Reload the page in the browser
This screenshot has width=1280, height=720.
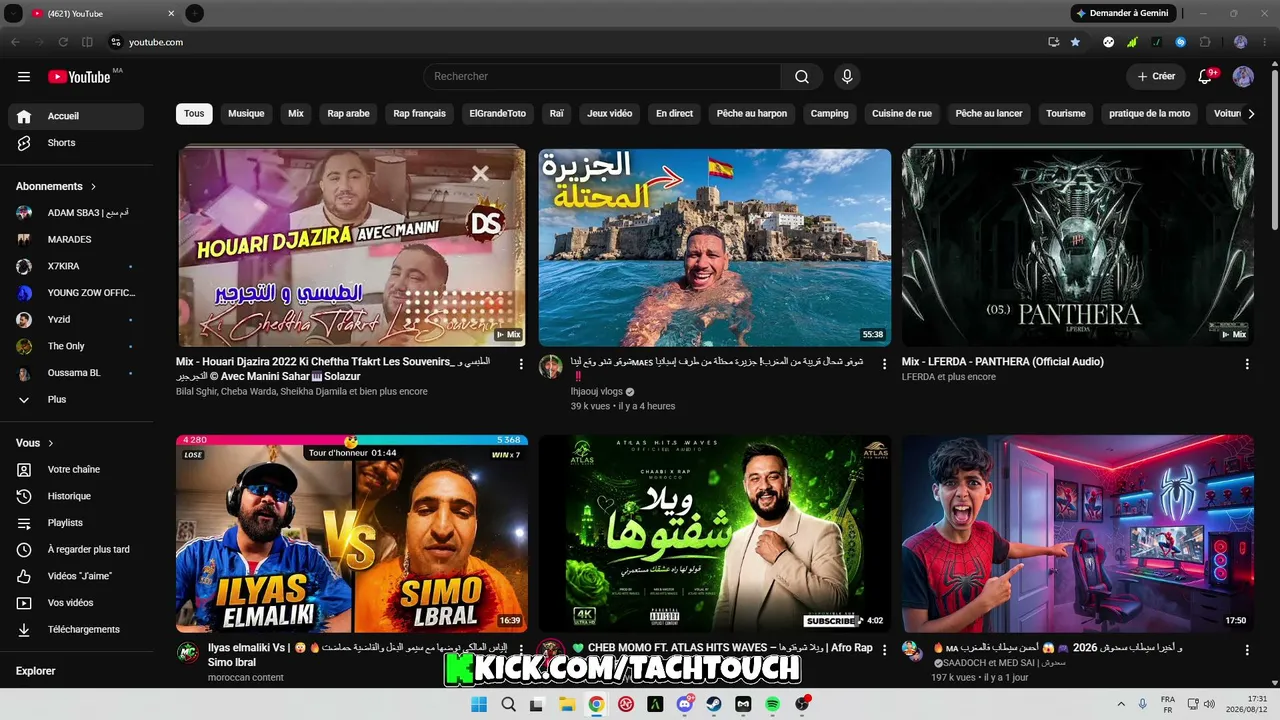pyautogui.click(x=63, y=42)
